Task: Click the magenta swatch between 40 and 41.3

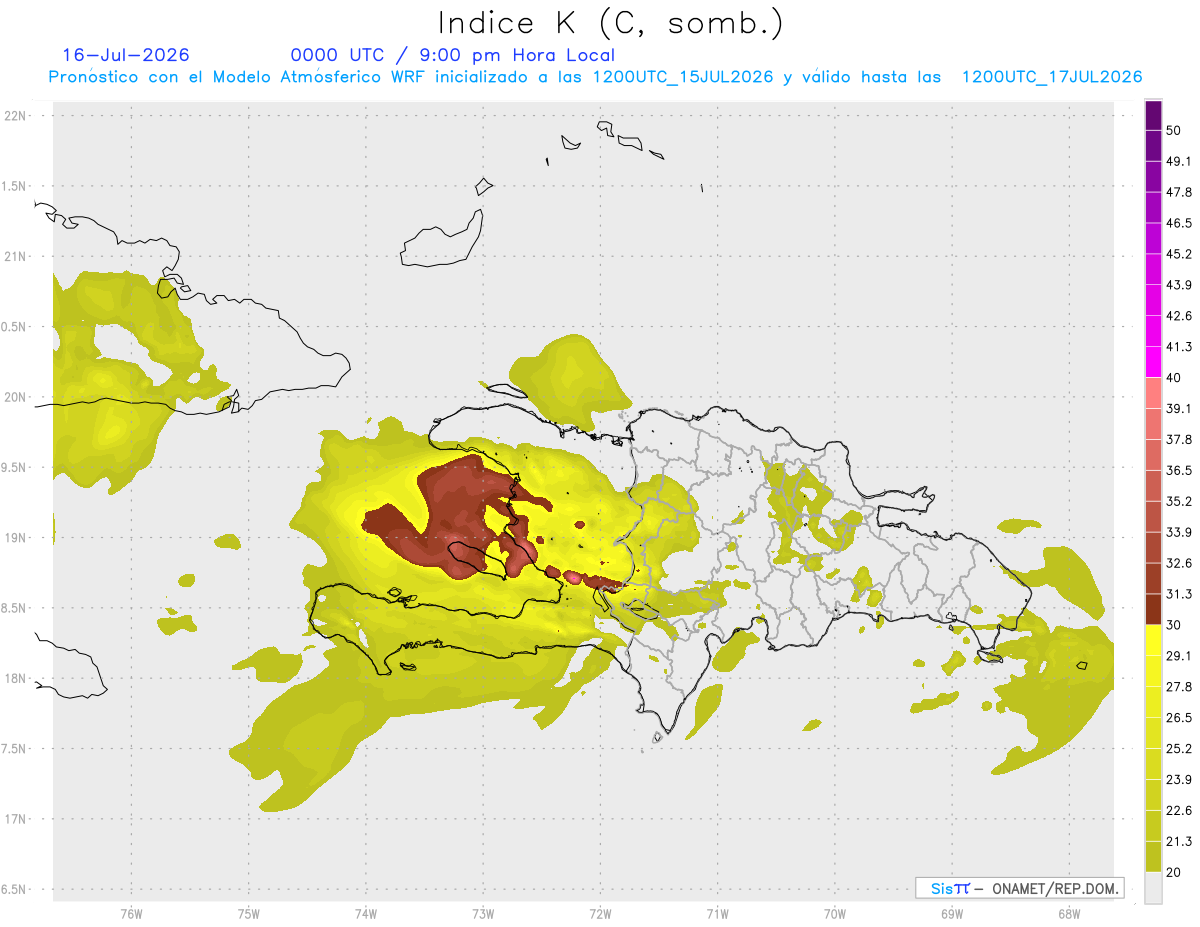Action: point(1153,362)
